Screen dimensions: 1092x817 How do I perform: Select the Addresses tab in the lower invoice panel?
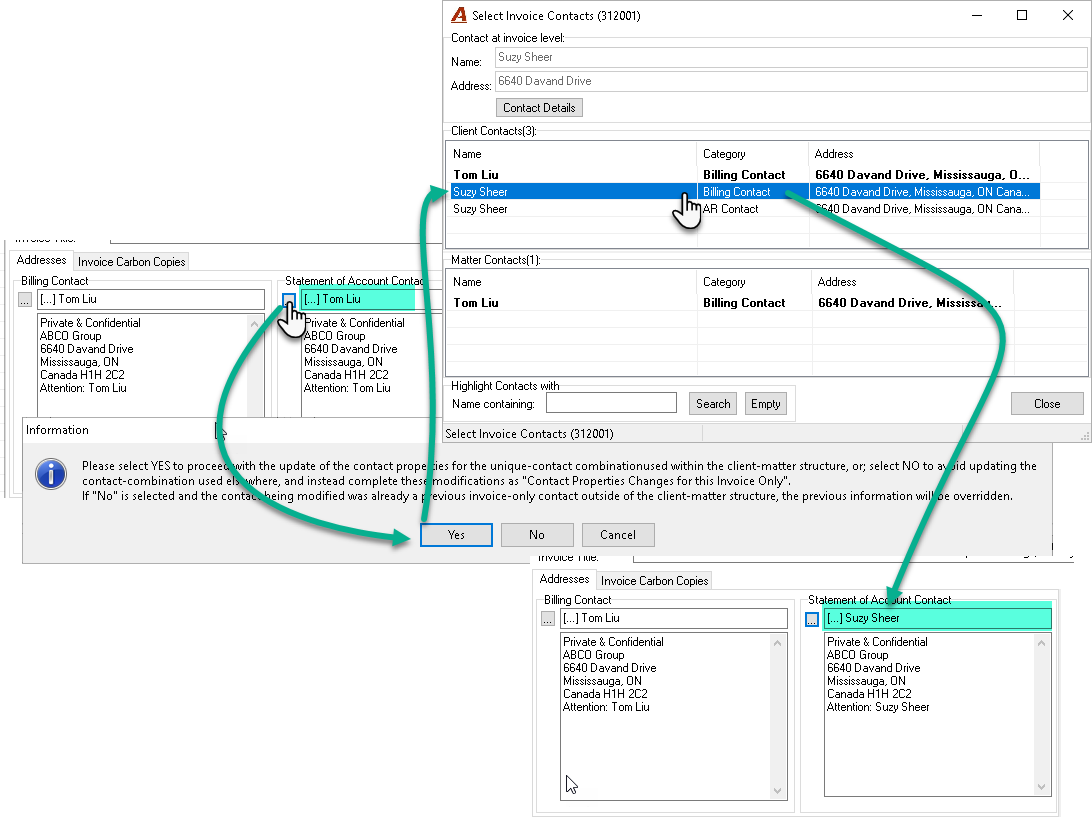[x=565, y=579]
